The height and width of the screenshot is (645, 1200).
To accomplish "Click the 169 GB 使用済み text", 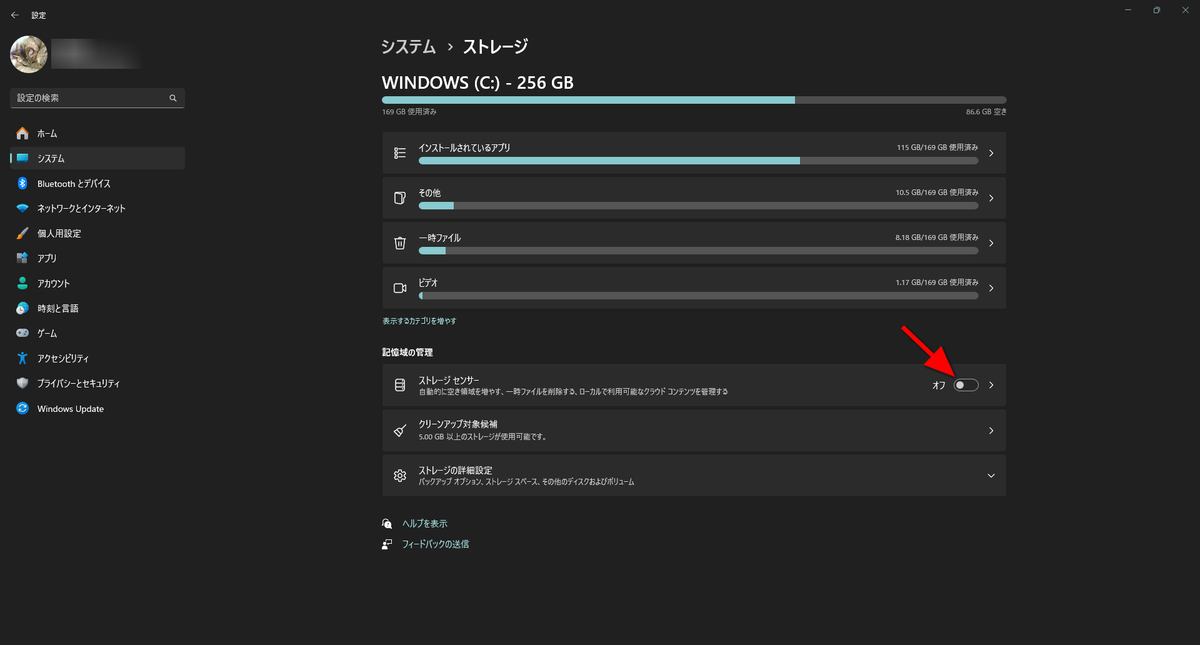I will point(409,111).
